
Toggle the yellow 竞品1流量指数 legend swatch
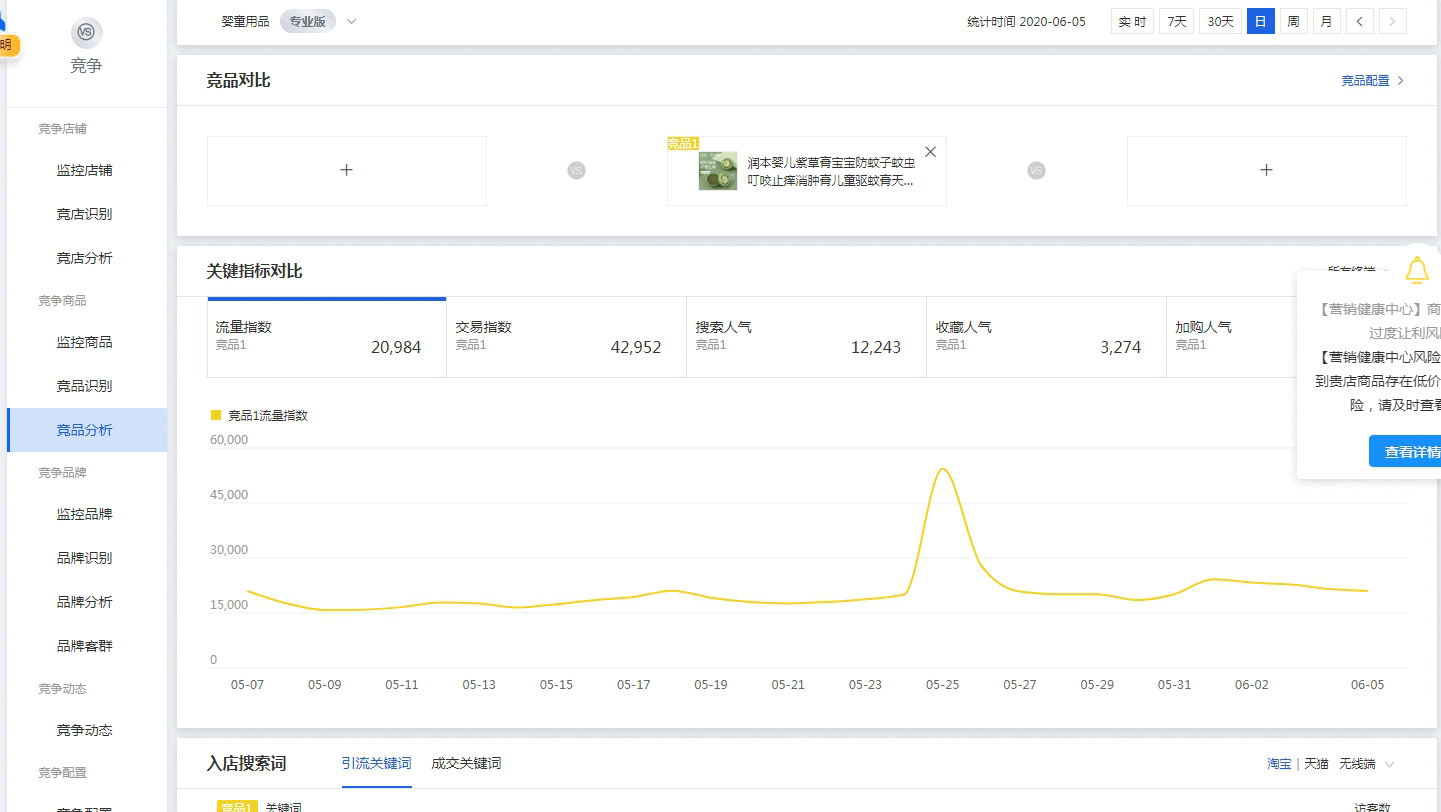215,415
